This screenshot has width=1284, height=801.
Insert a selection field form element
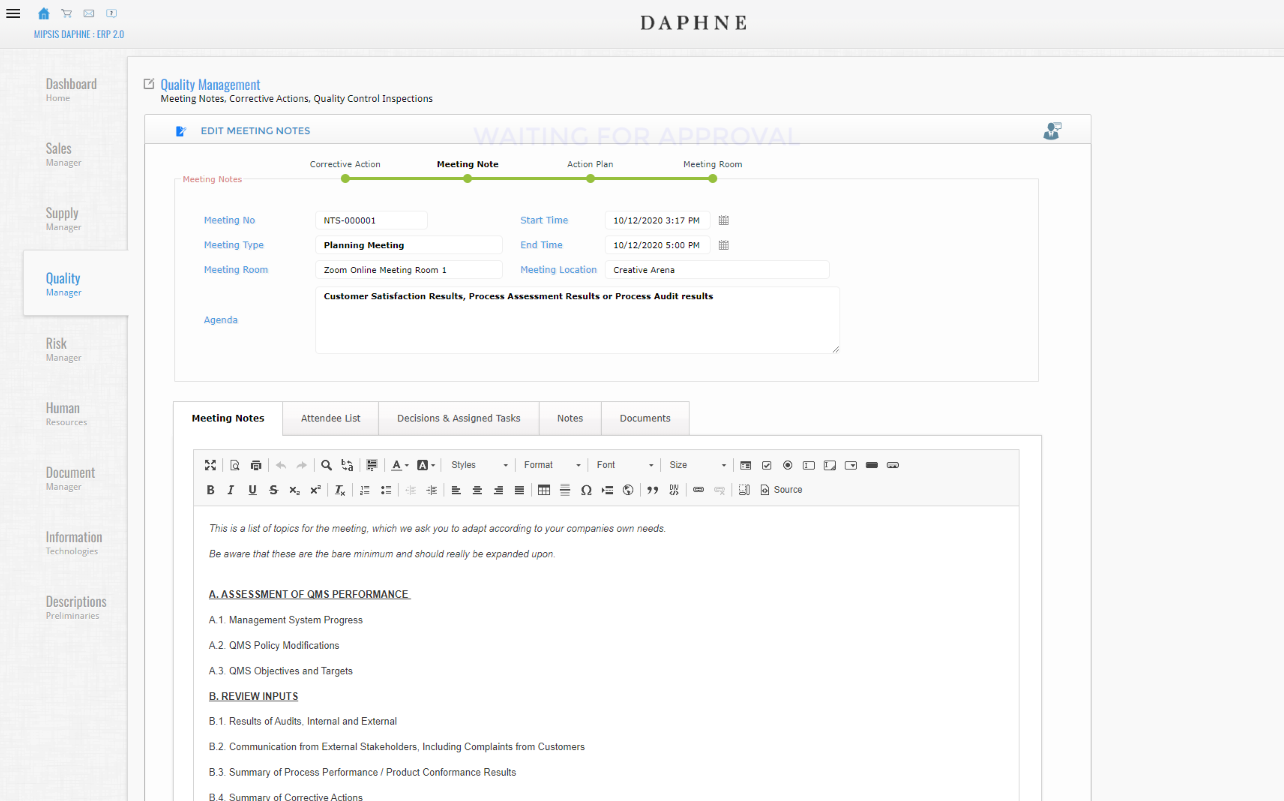point(850,465)
